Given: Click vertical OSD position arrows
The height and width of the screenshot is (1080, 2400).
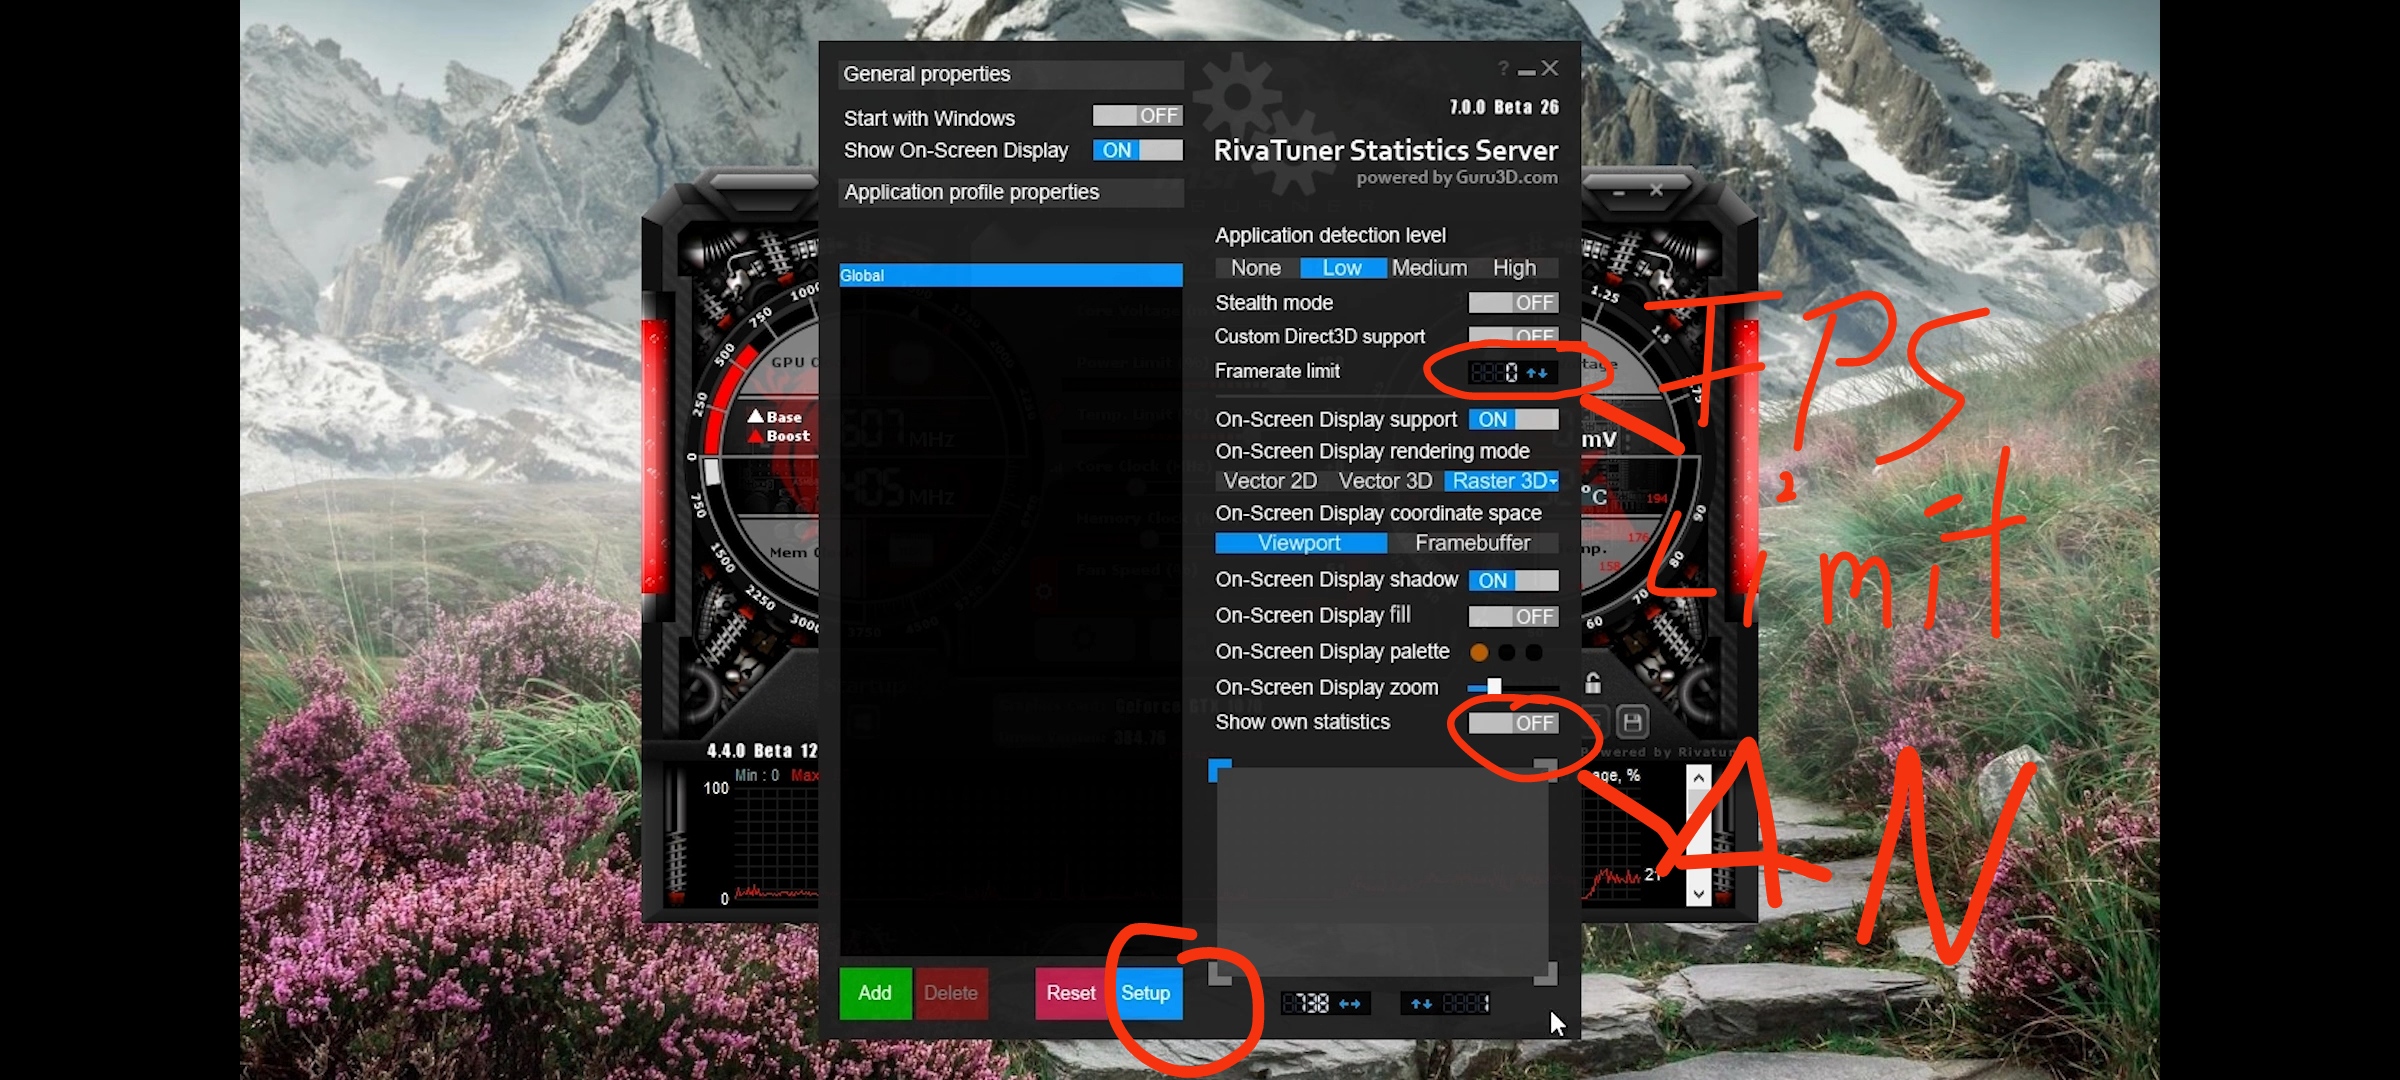Looking at the screenshot, I should [1421, 1004].
